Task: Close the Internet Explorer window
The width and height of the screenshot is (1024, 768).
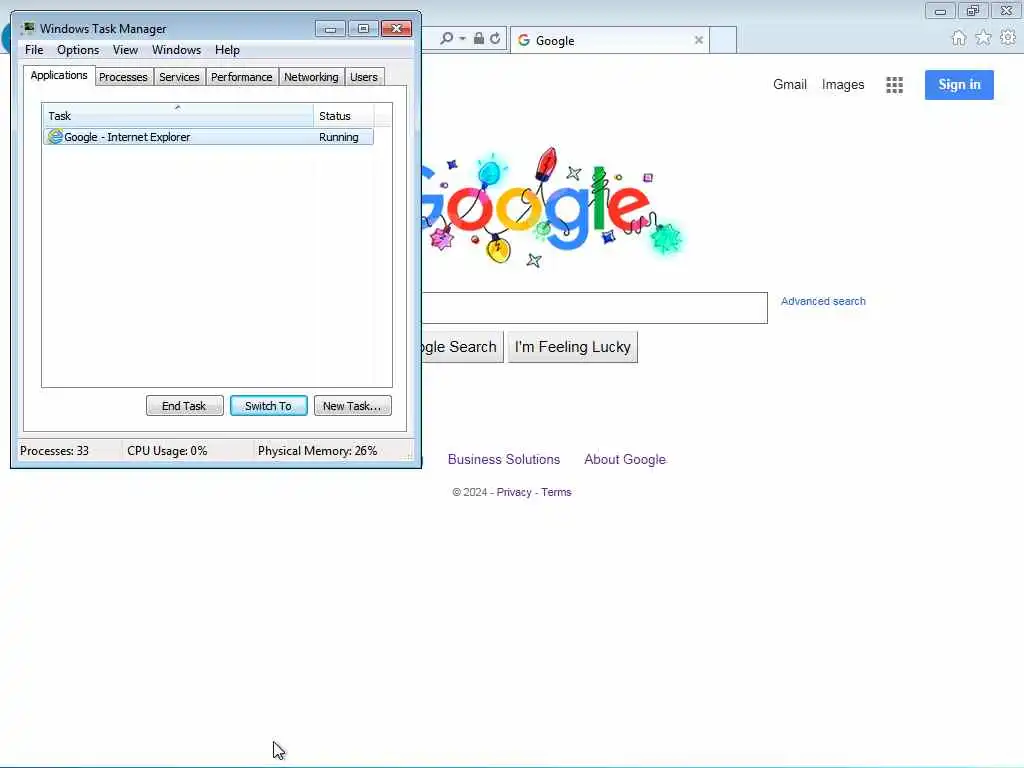Action: pos(1006,10)
